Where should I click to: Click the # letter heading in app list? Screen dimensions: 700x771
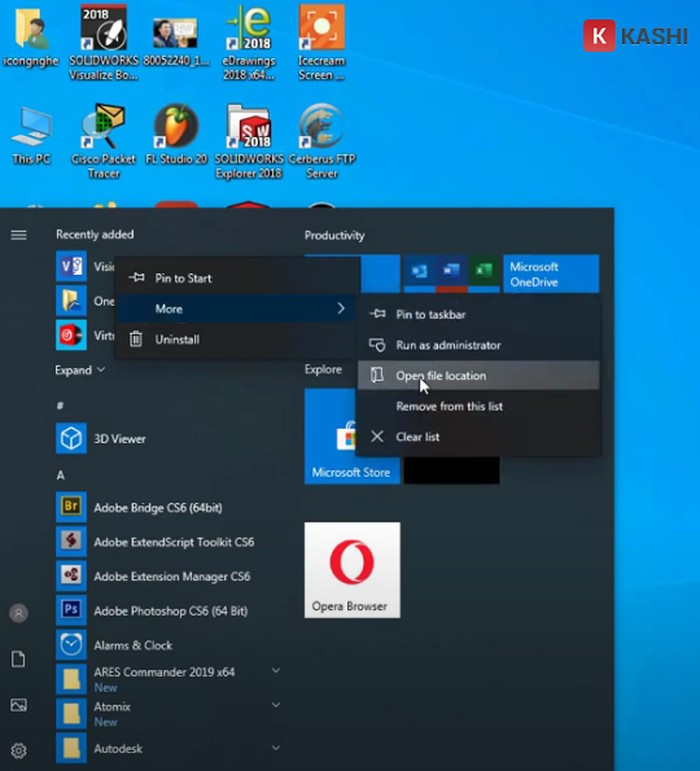coord(60,406)
